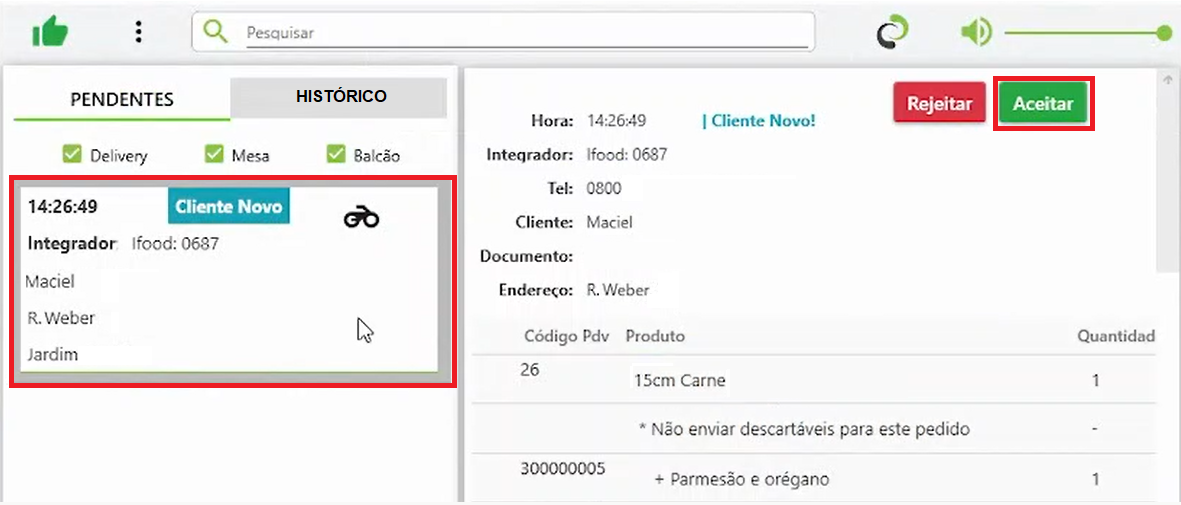The image size is (1181, 505).
Task: Accept the order with Aceitar button
Action: [x=1042, y=104]
